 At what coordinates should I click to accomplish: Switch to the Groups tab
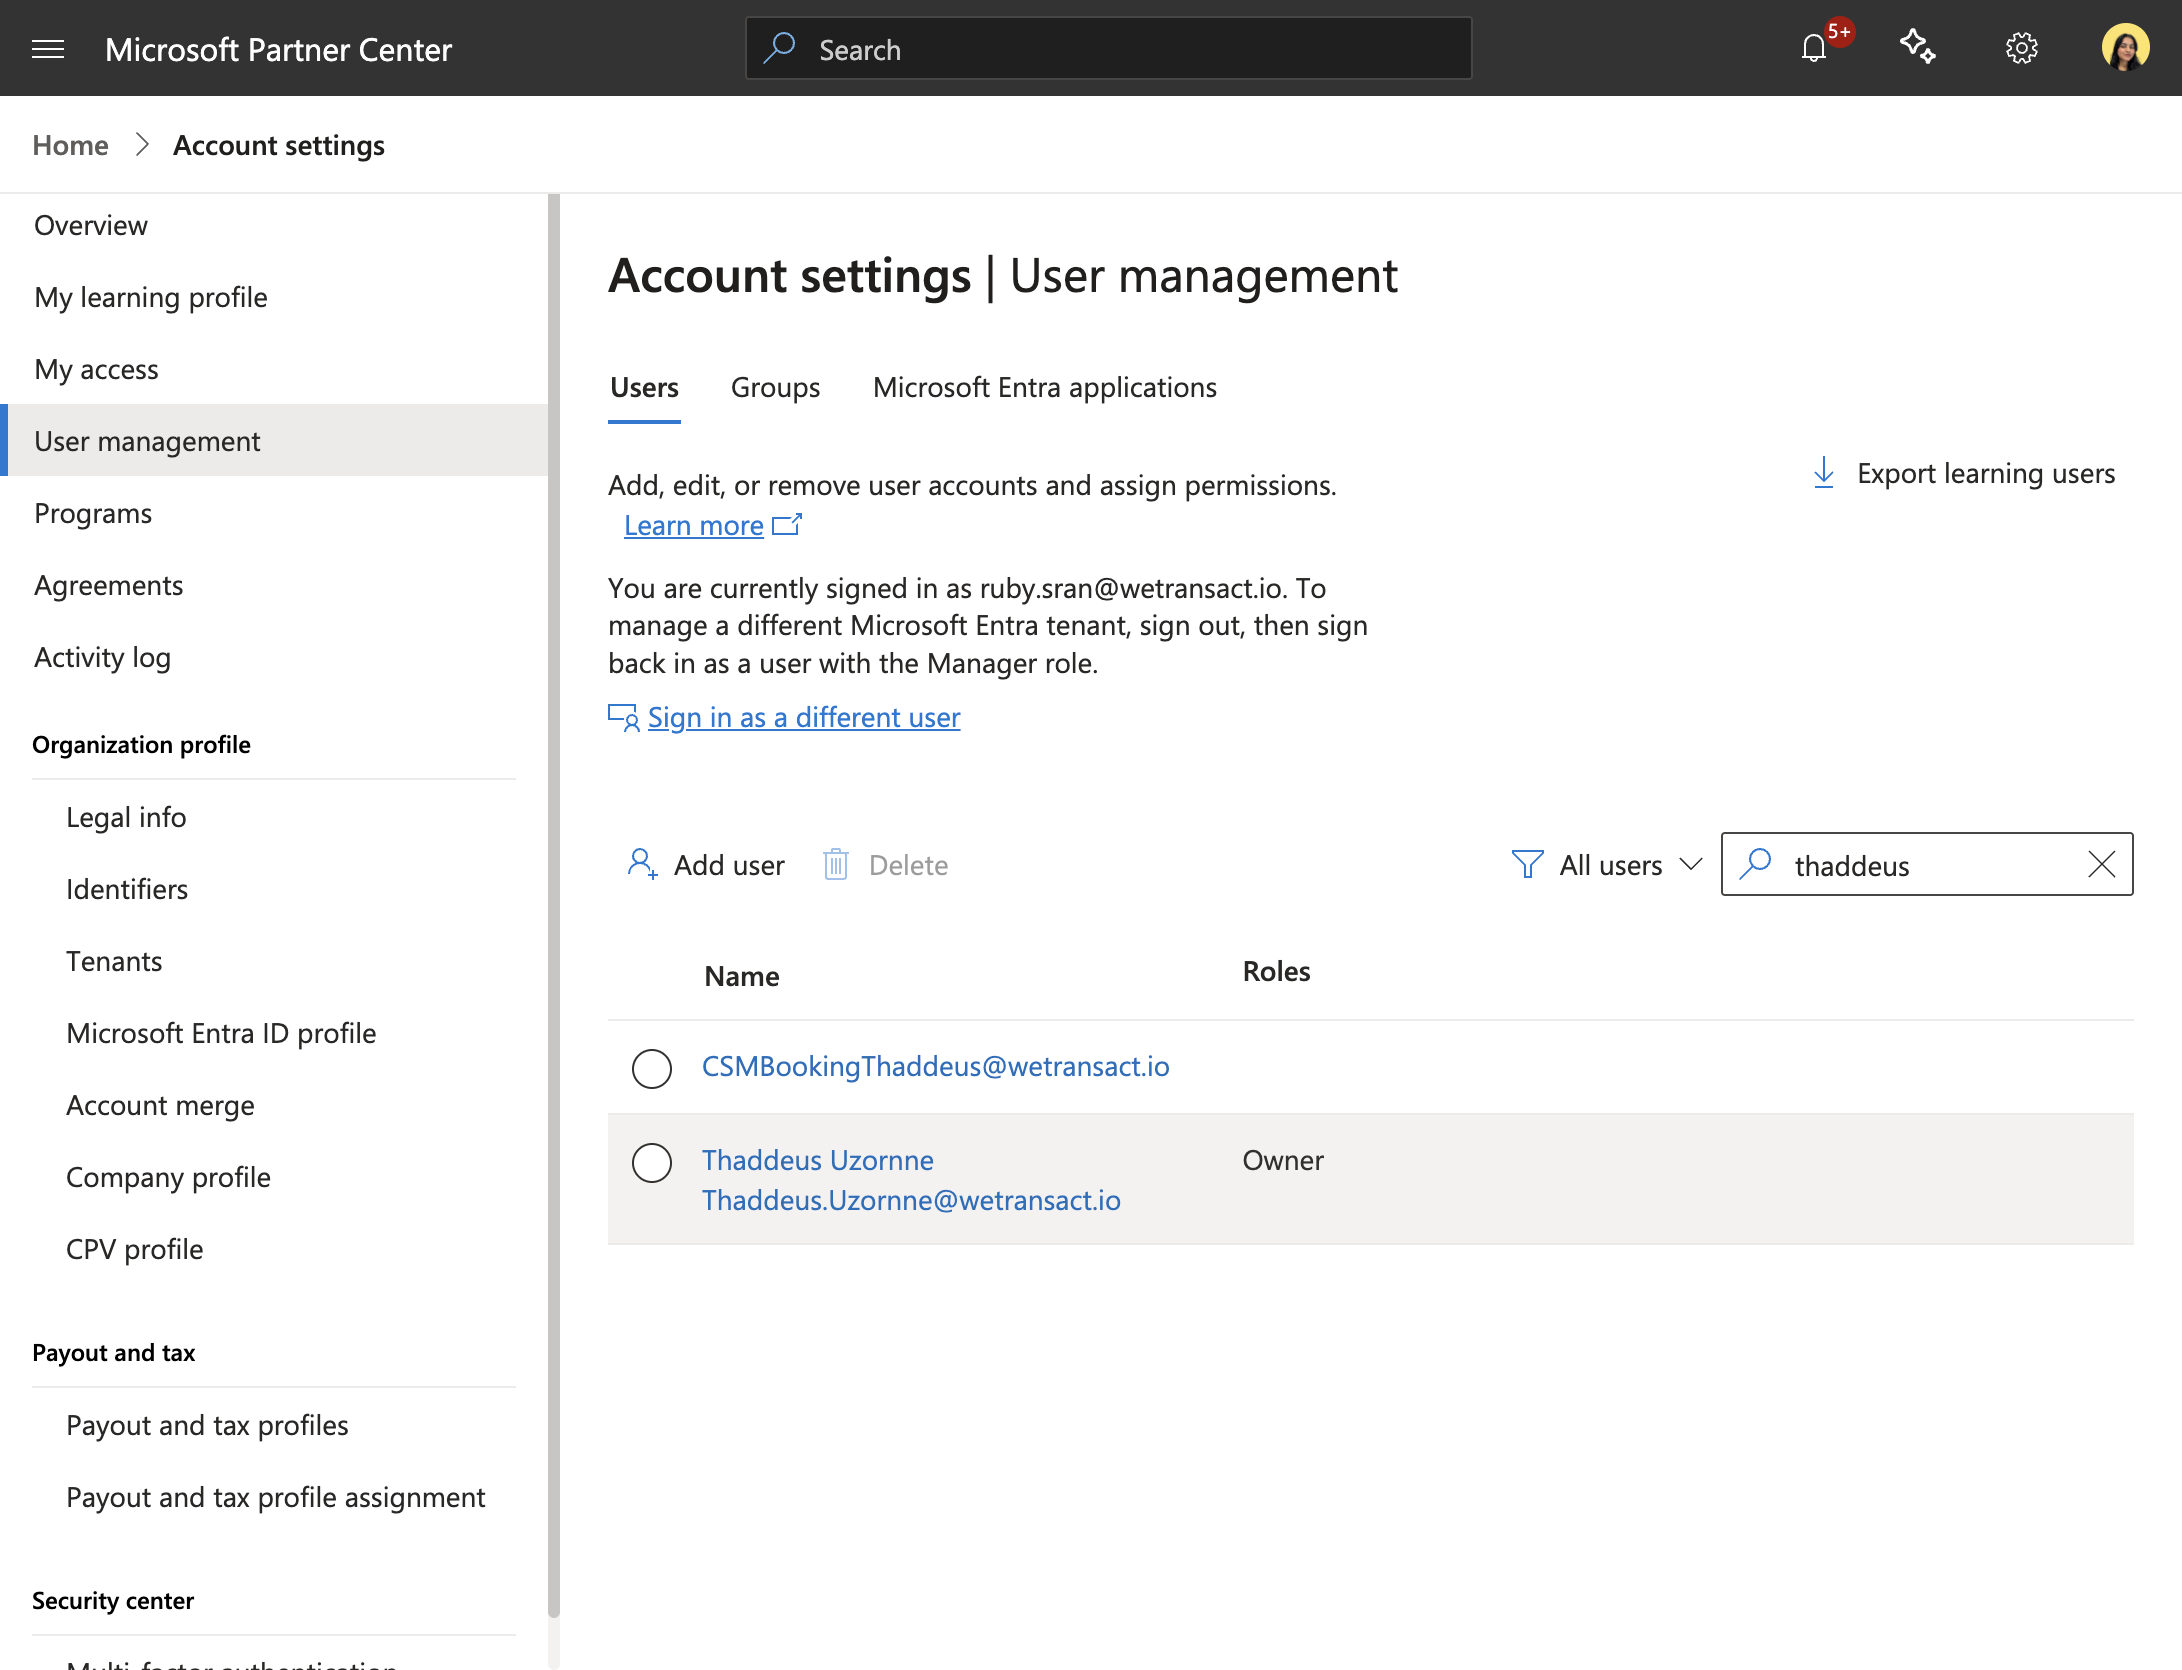[775, 388]
